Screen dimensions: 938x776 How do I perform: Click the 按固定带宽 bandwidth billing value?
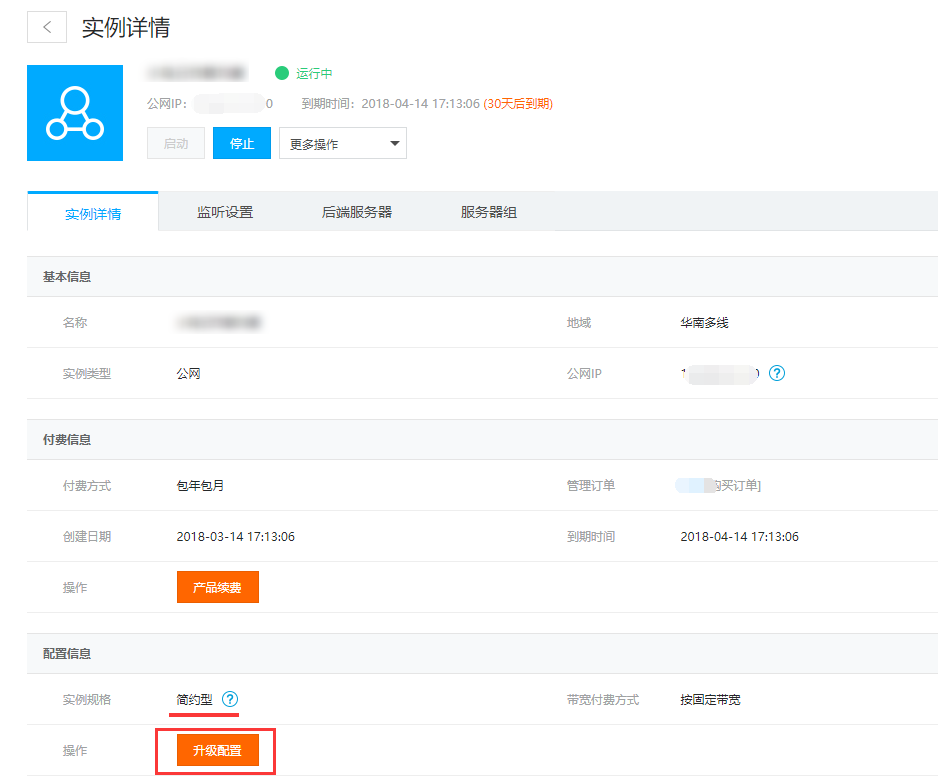pyautogui.click(x=710, y=700)
